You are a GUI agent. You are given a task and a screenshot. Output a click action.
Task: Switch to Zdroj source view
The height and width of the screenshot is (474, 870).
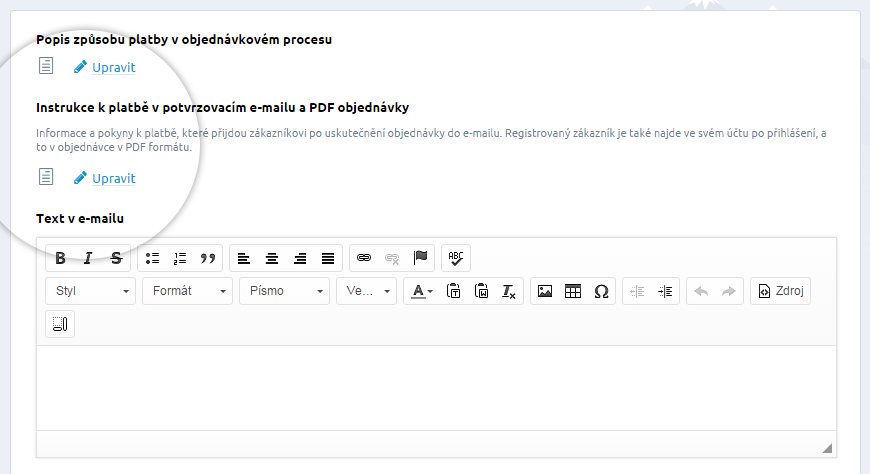(x=781, y=291)
